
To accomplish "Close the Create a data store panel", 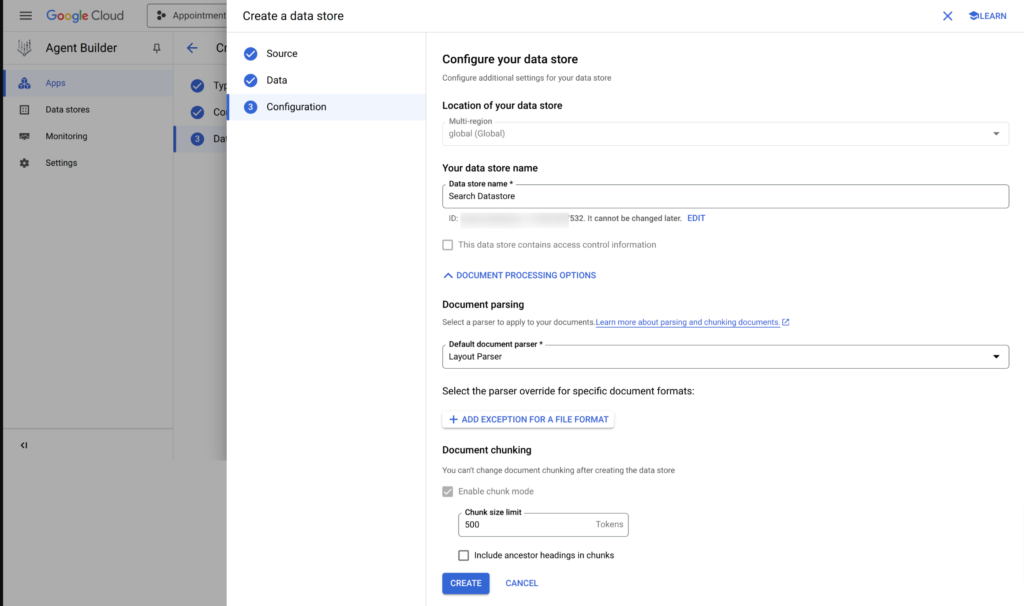I will (x=947, y=16).
